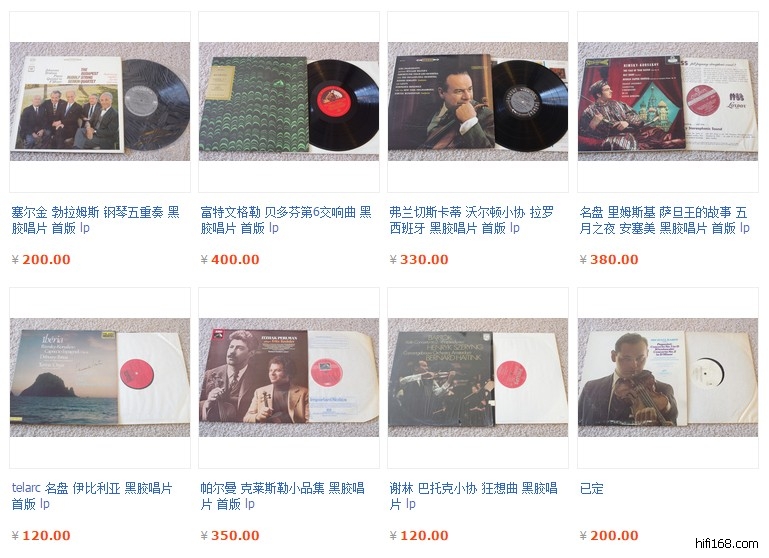Click the 塞尔金 勃拉姆斯 钢琴五重奏 title link
This screenshot has width=769, height=558.
[x=96, y=220]
